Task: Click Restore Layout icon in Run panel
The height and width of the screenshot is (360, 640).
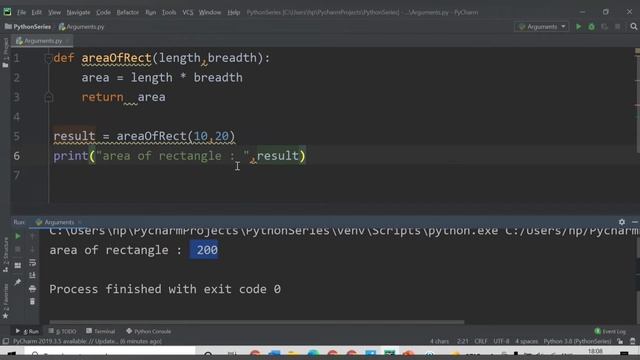Action: [x=18, y=266]
